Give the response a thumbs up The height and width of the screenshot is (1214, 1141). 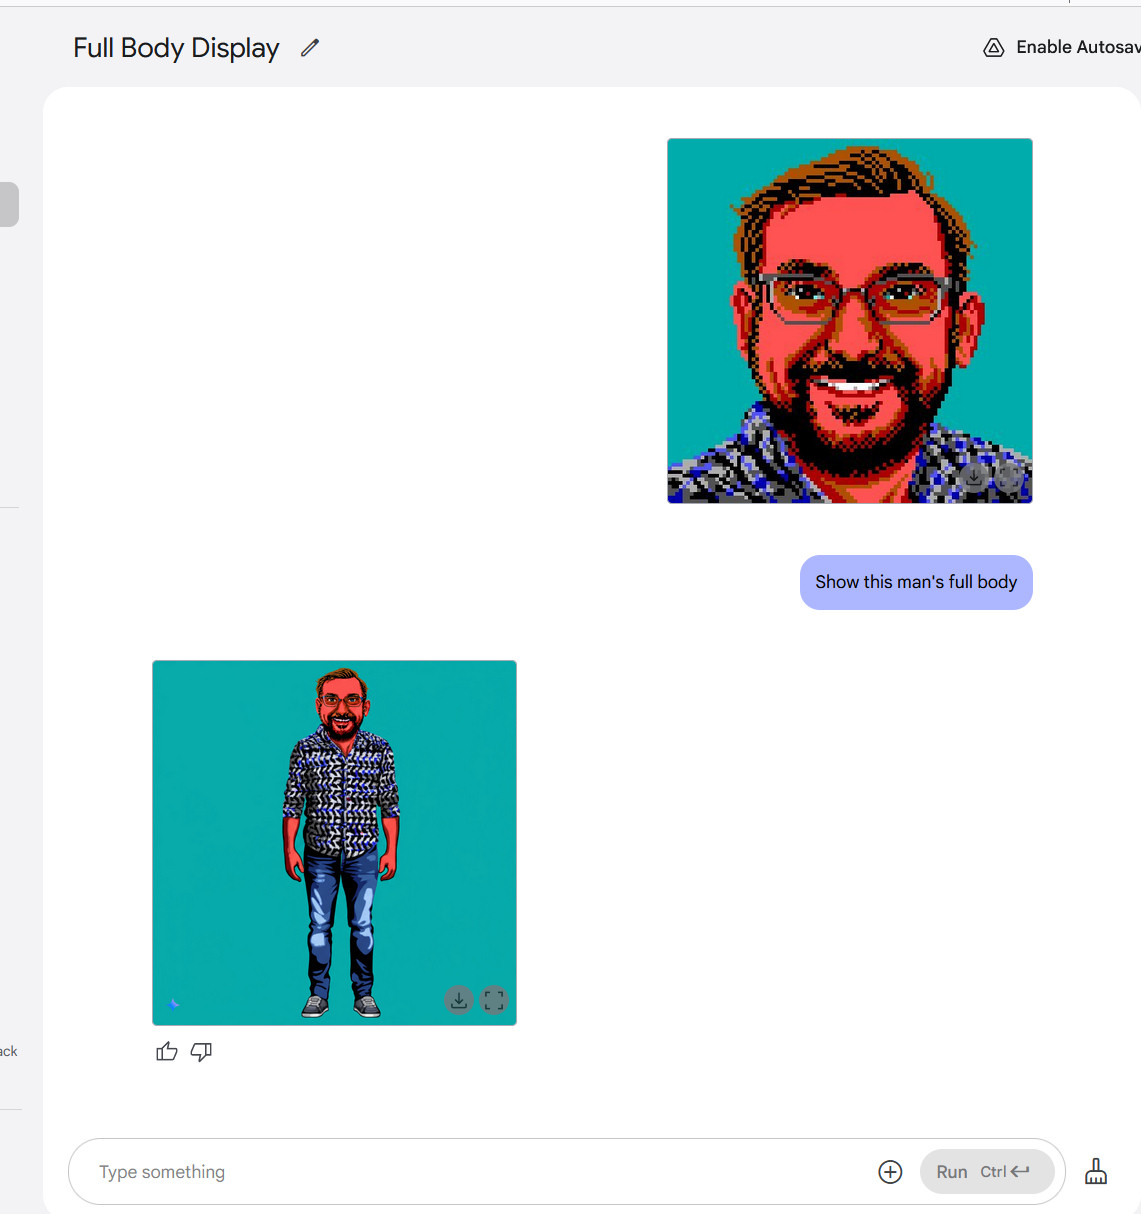point(167,1052)
